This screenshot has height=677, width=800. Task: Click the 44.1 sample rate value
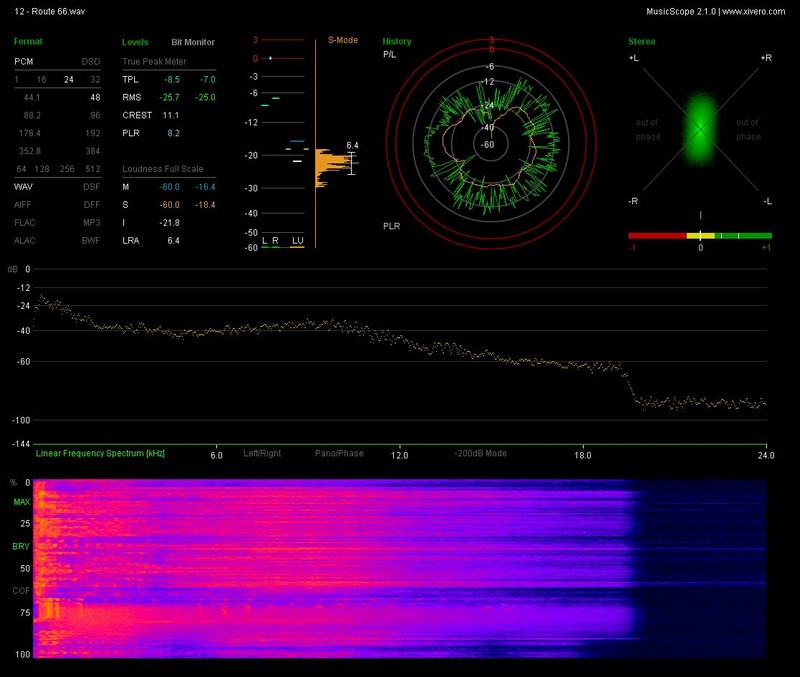32,97
